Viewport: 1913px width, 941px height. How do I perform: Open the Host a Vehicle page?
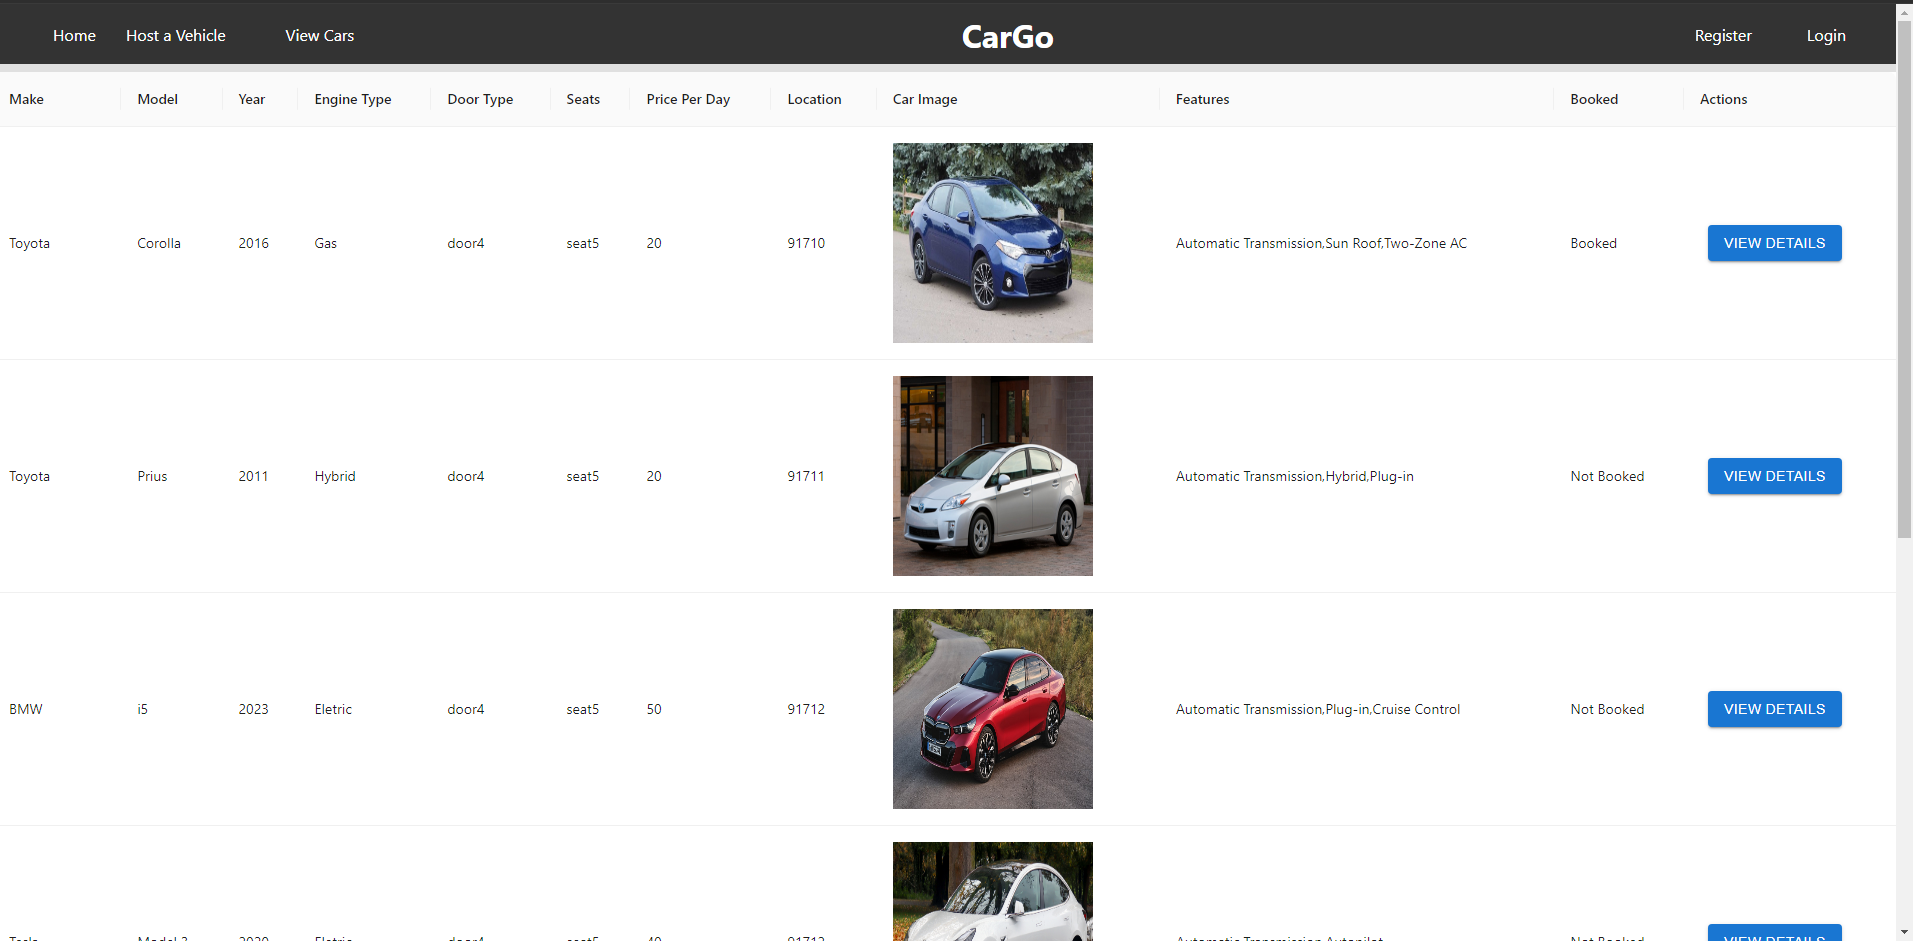tap(175, 35)
